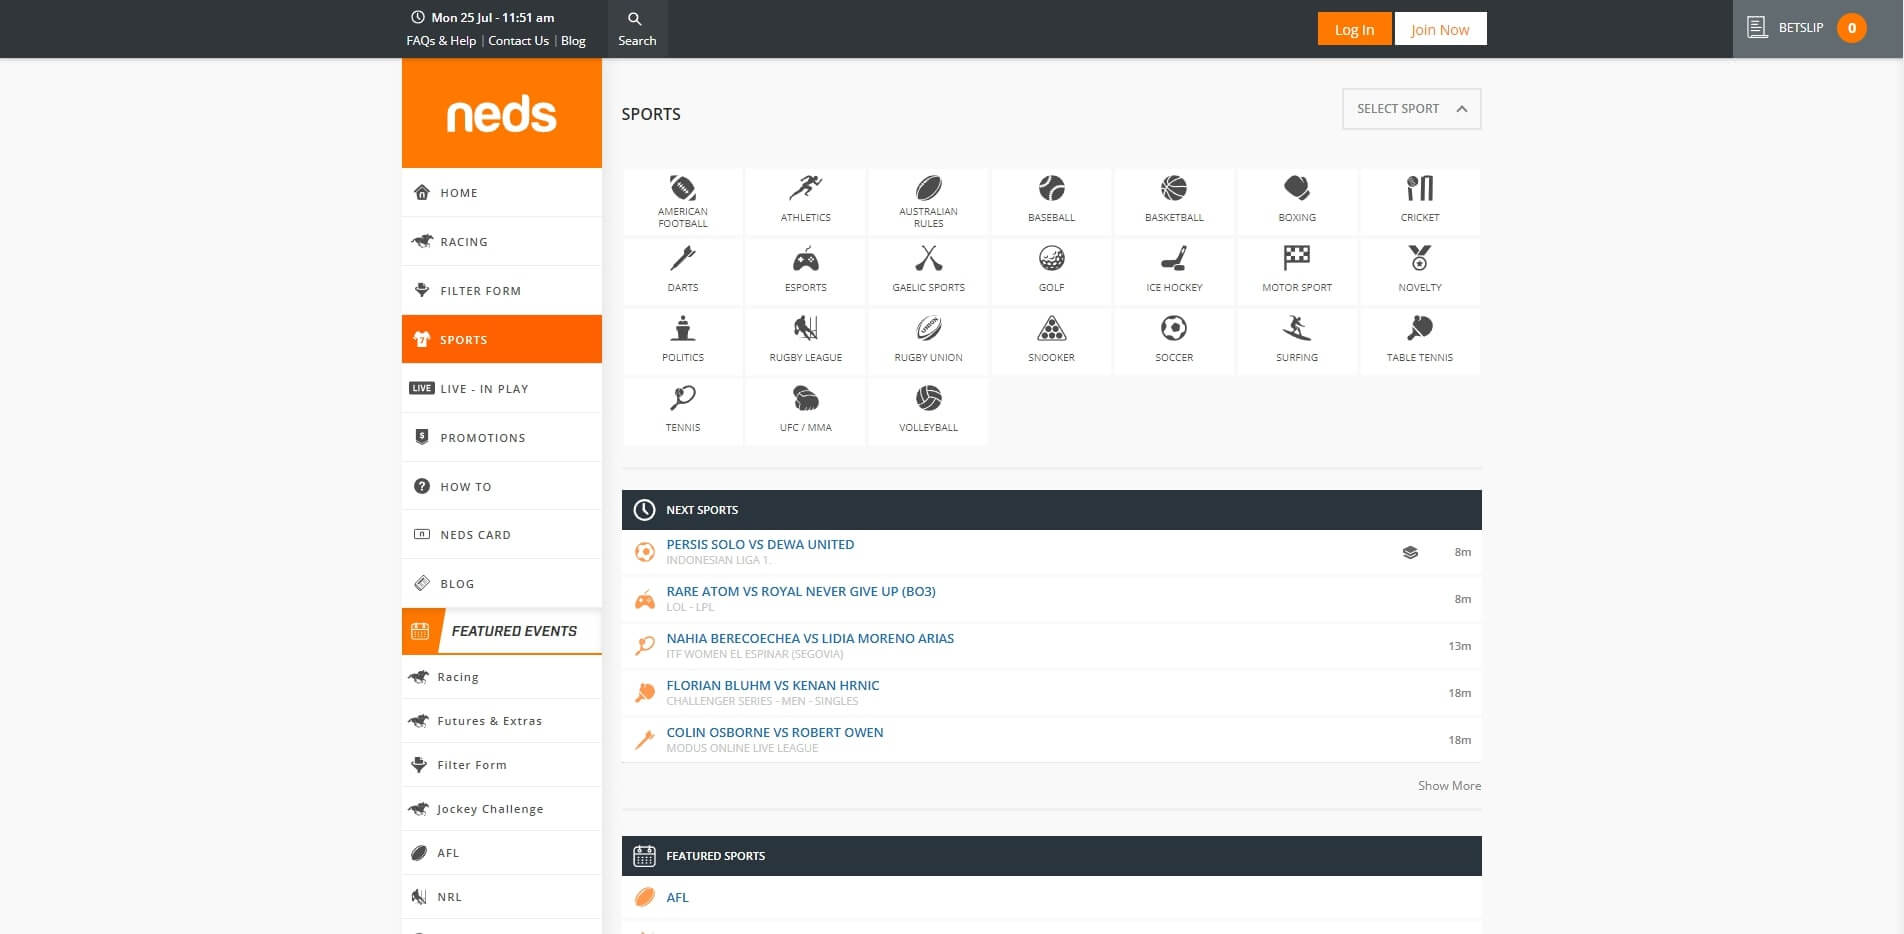The image size is (1904, 934).
Task: Open the Colin Osborne vs Robert Owen match
Action: (774, 732)
